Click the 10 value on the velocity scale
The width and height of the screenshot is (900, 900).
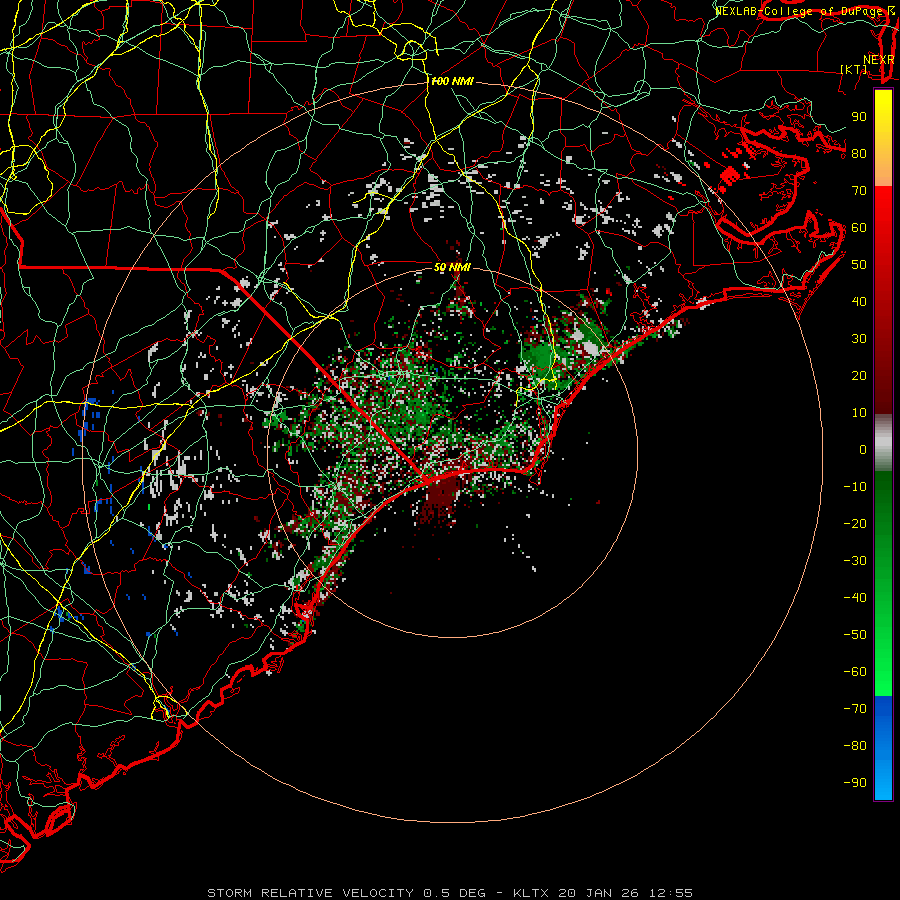[x=859, y=413]
